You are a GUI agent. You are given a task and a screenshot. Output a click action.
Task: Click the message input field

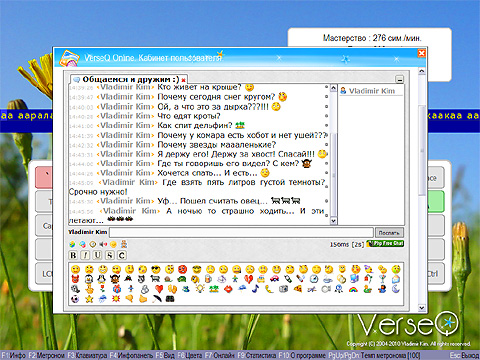(241, 232)
